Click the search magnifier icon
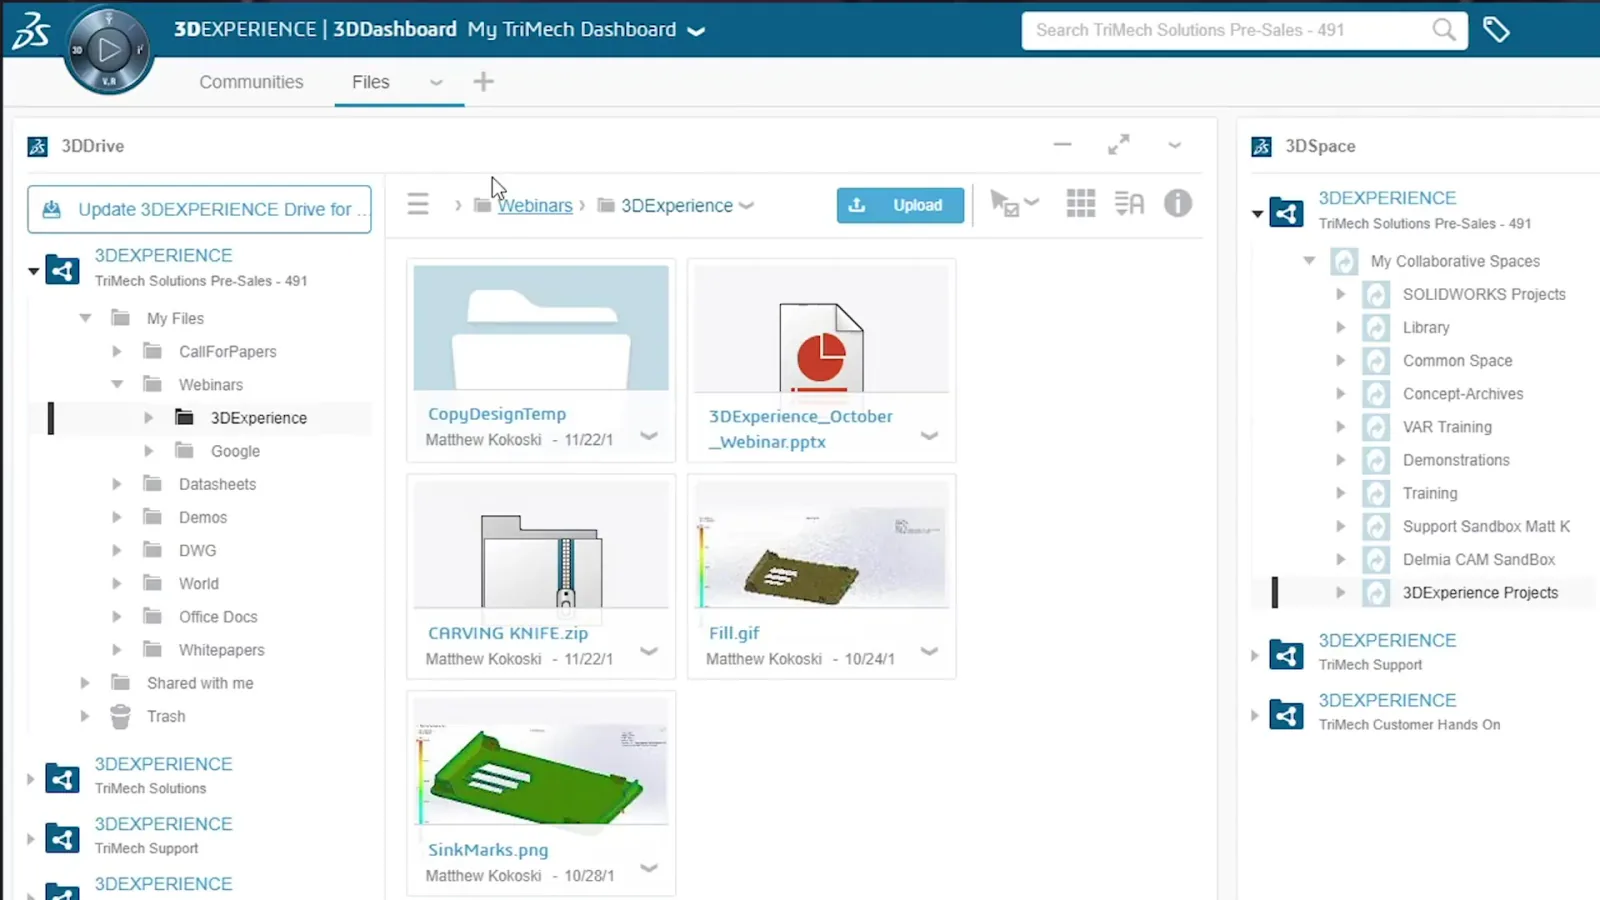This screenshot has width=1600, height=900. [1444, 30]
